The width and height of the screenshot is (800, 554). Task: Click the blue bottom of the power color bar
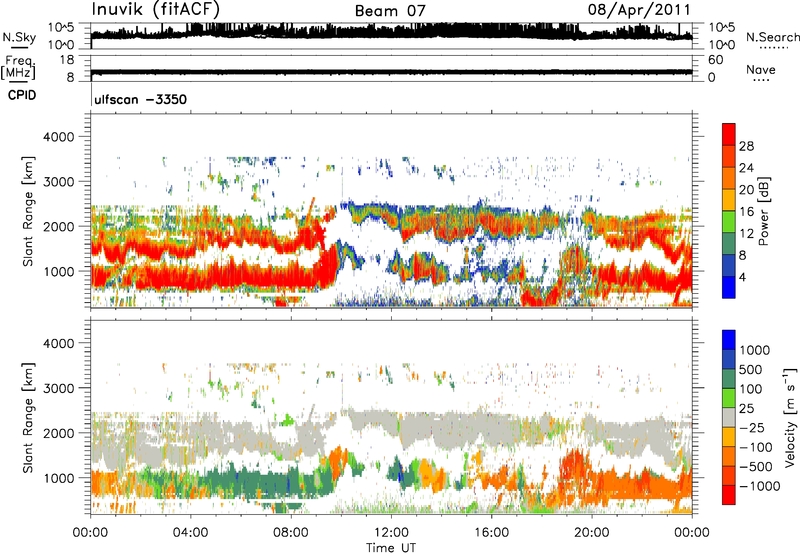(x=729, y=289)
